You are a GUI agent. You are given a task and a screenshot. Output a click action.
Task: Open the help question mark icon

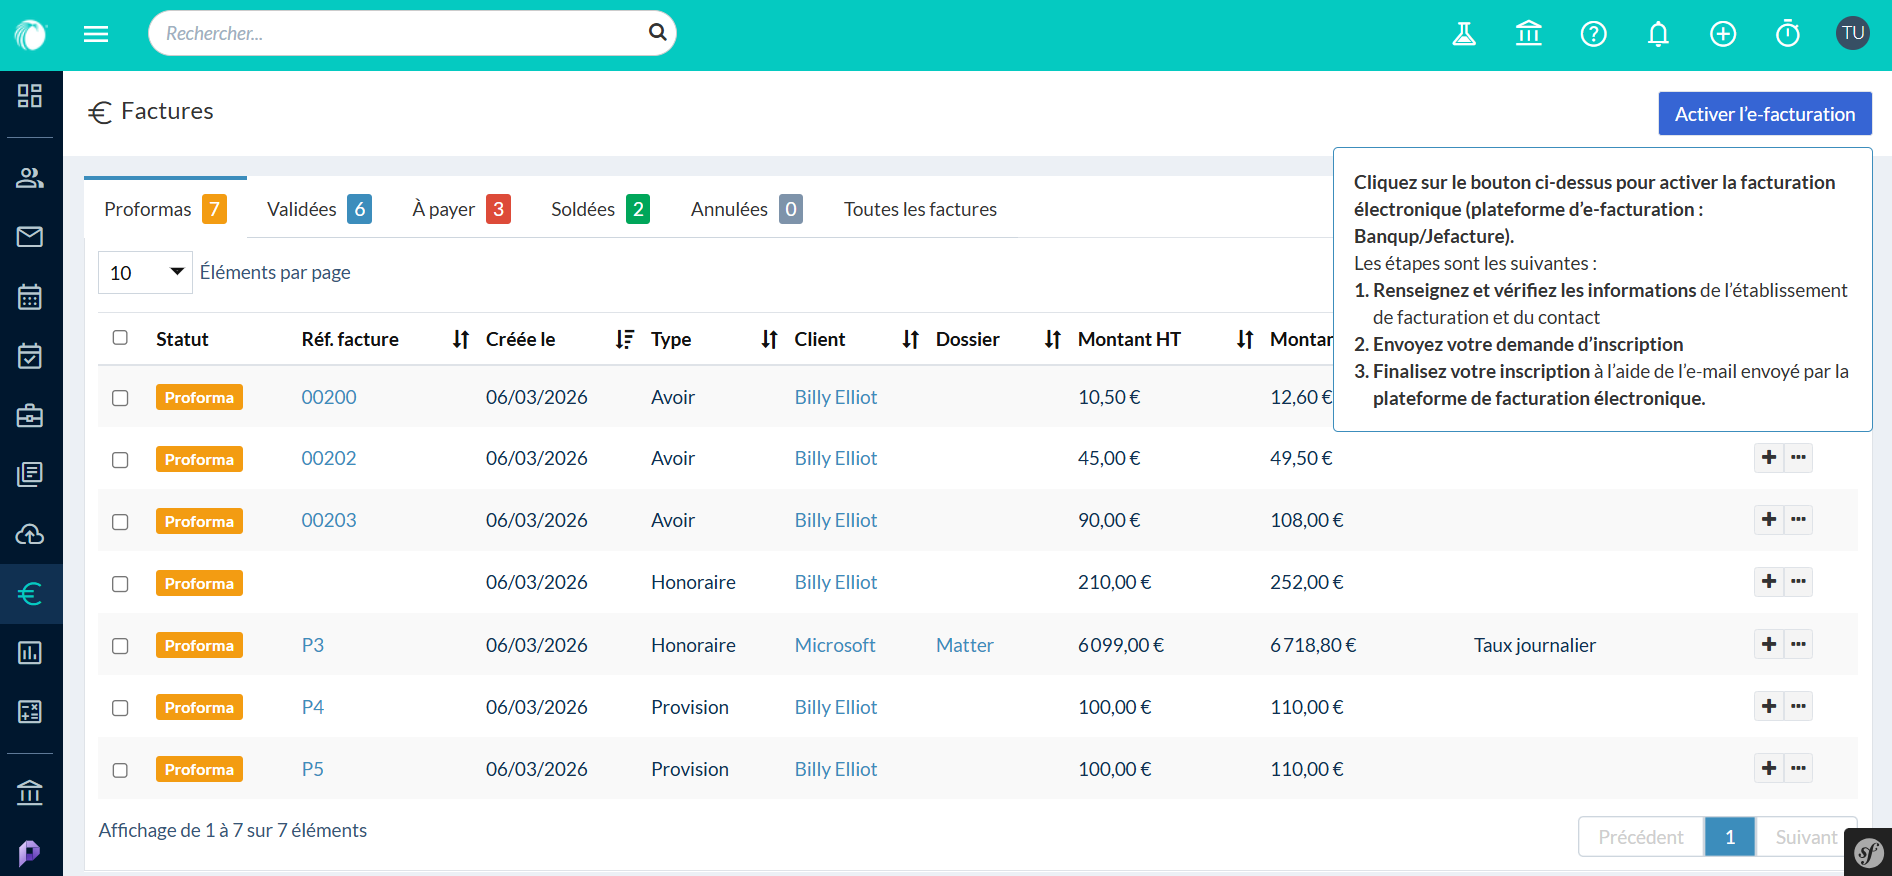click(x=1593, y=34)
